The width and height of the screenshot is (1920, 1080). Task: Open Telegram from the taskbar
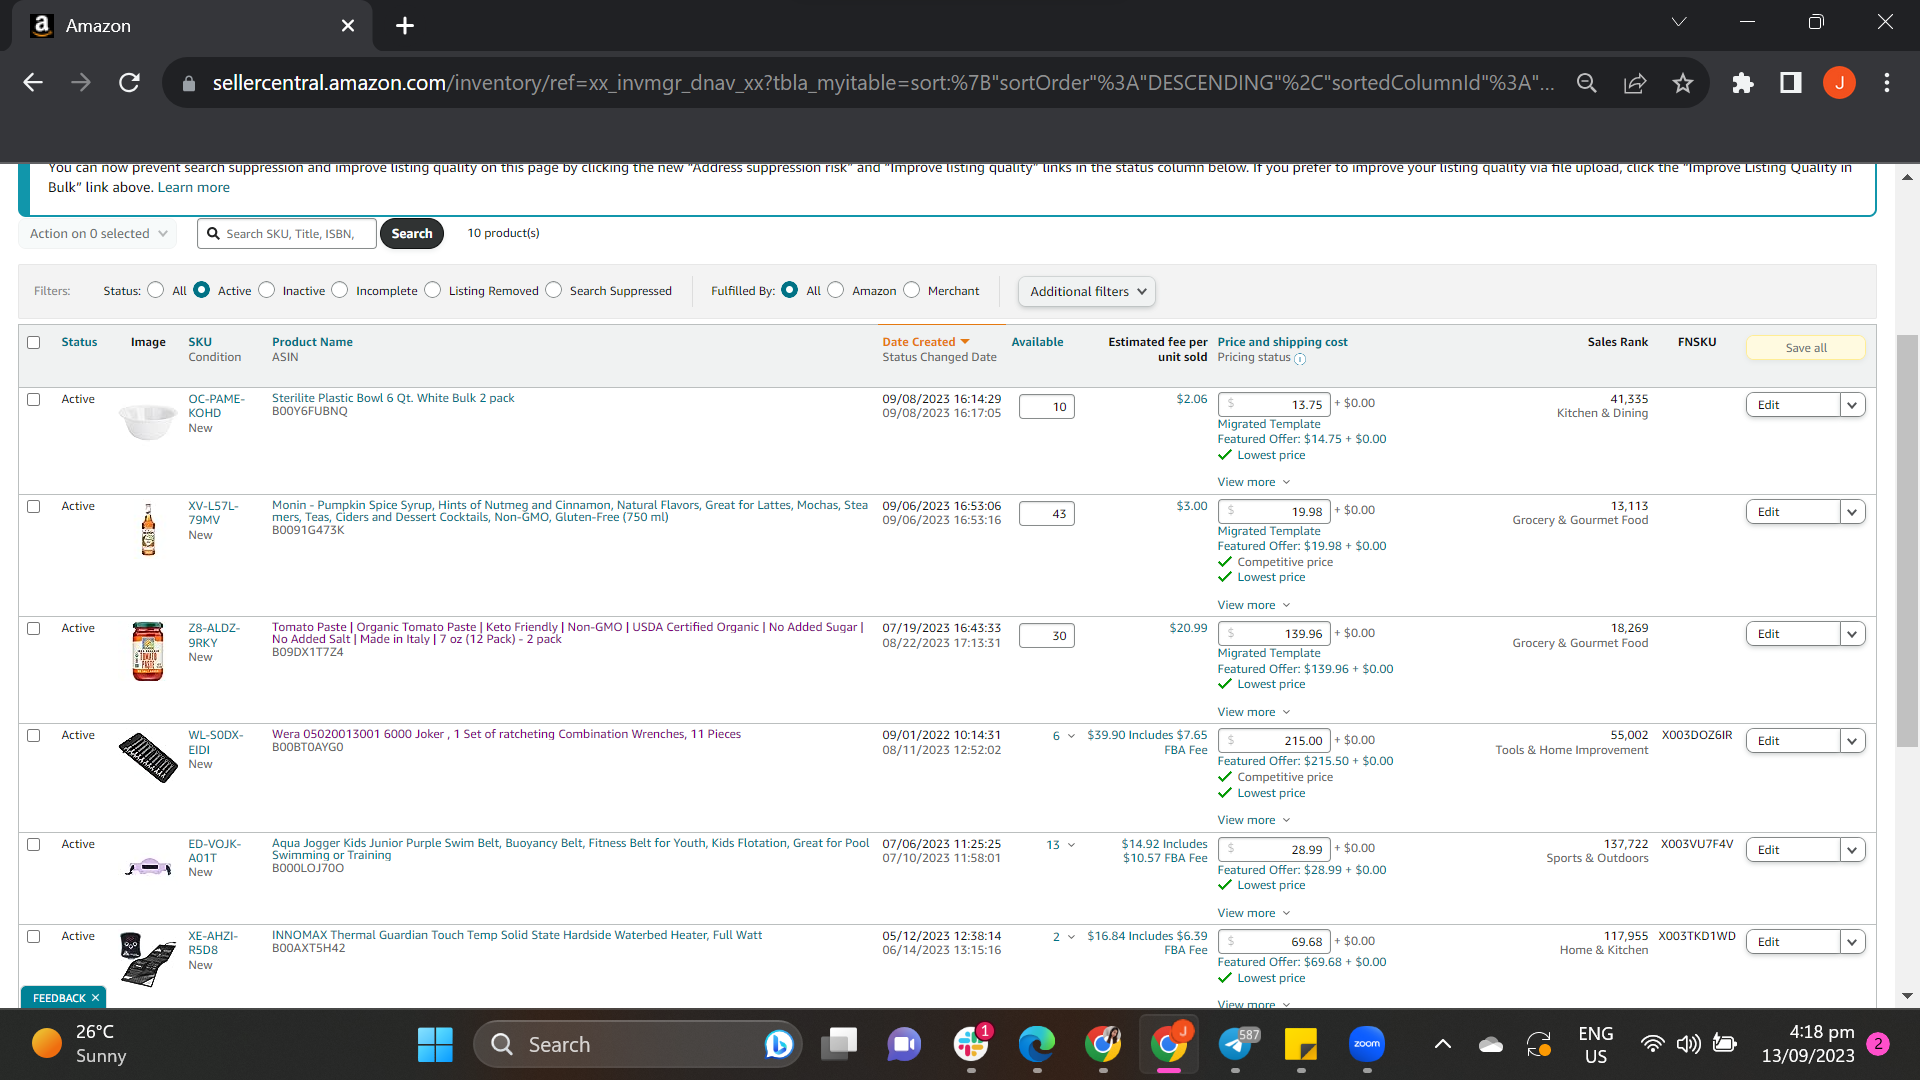tap(1235, 1045)
